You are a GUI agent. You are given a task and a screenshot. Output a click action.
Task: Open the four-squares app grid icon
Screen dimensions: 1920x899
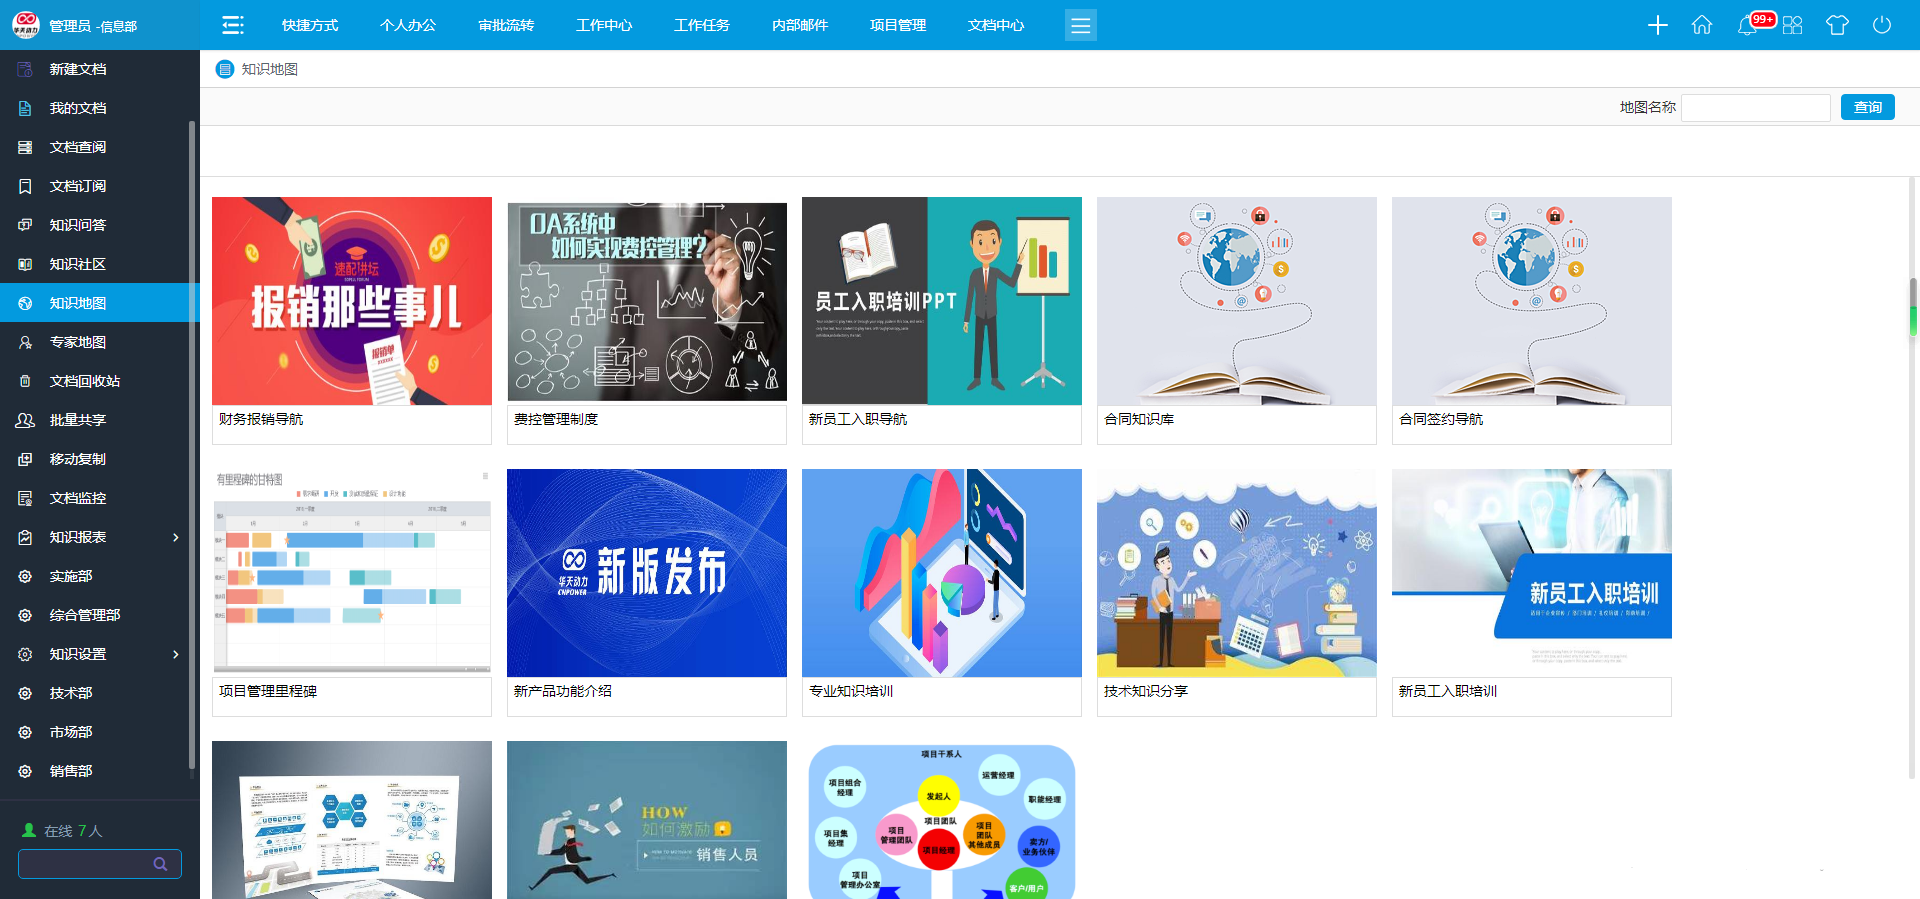(x=1792, y=25)
